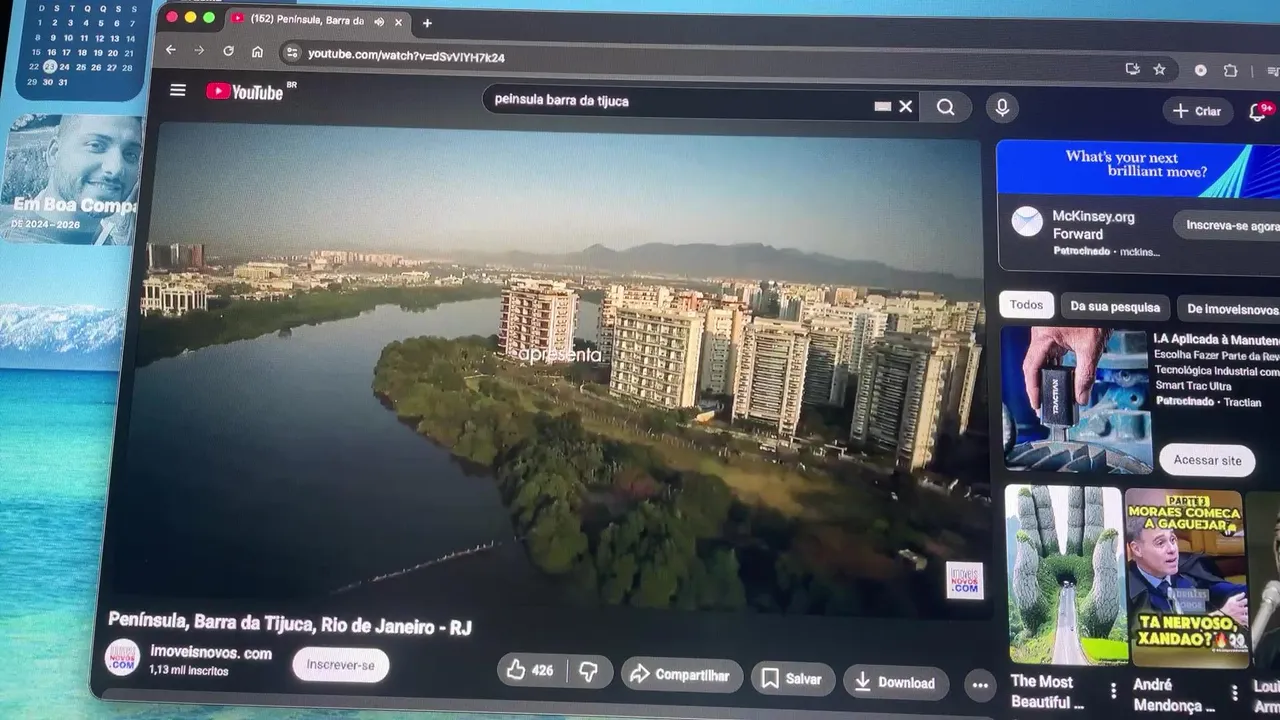Screen dimensions: 1280x720
Task: Click the round extension icon beside the star
Action: [1200, 70]
